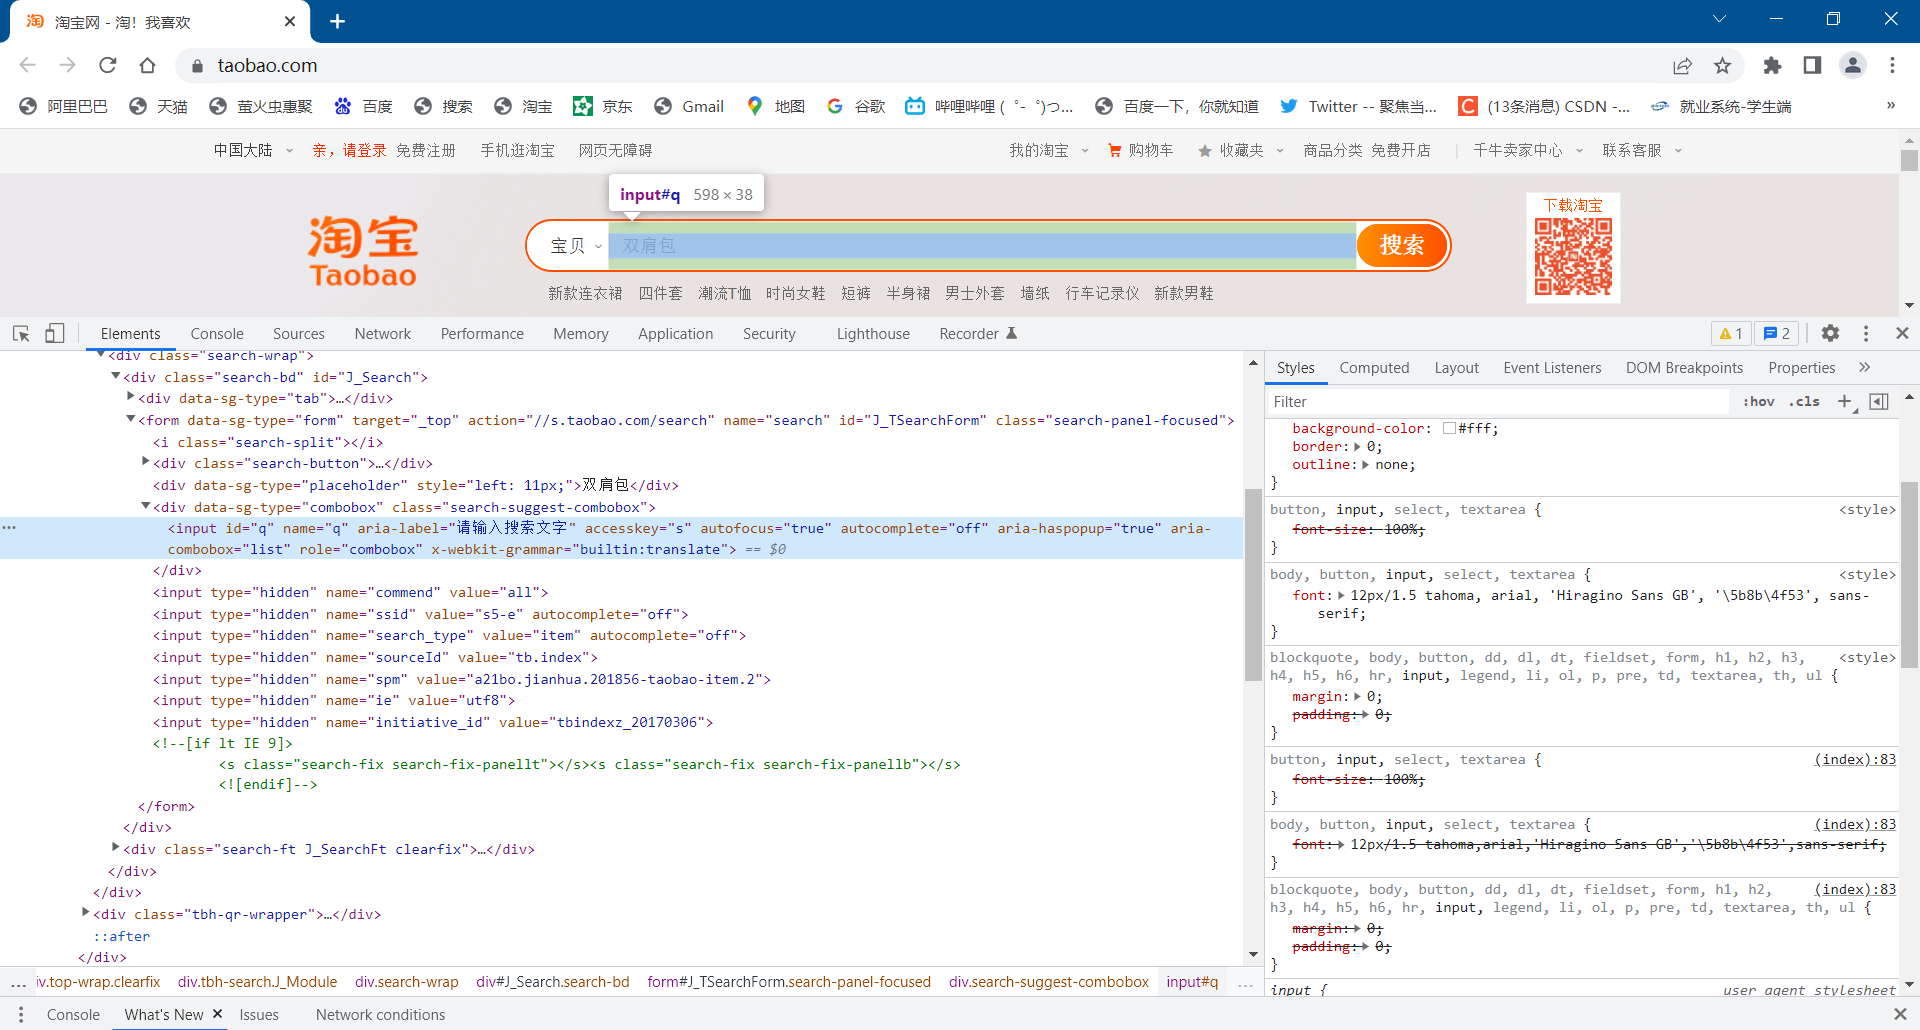
Task: Open the Gmail bookmark
Action: click(689, 106)
